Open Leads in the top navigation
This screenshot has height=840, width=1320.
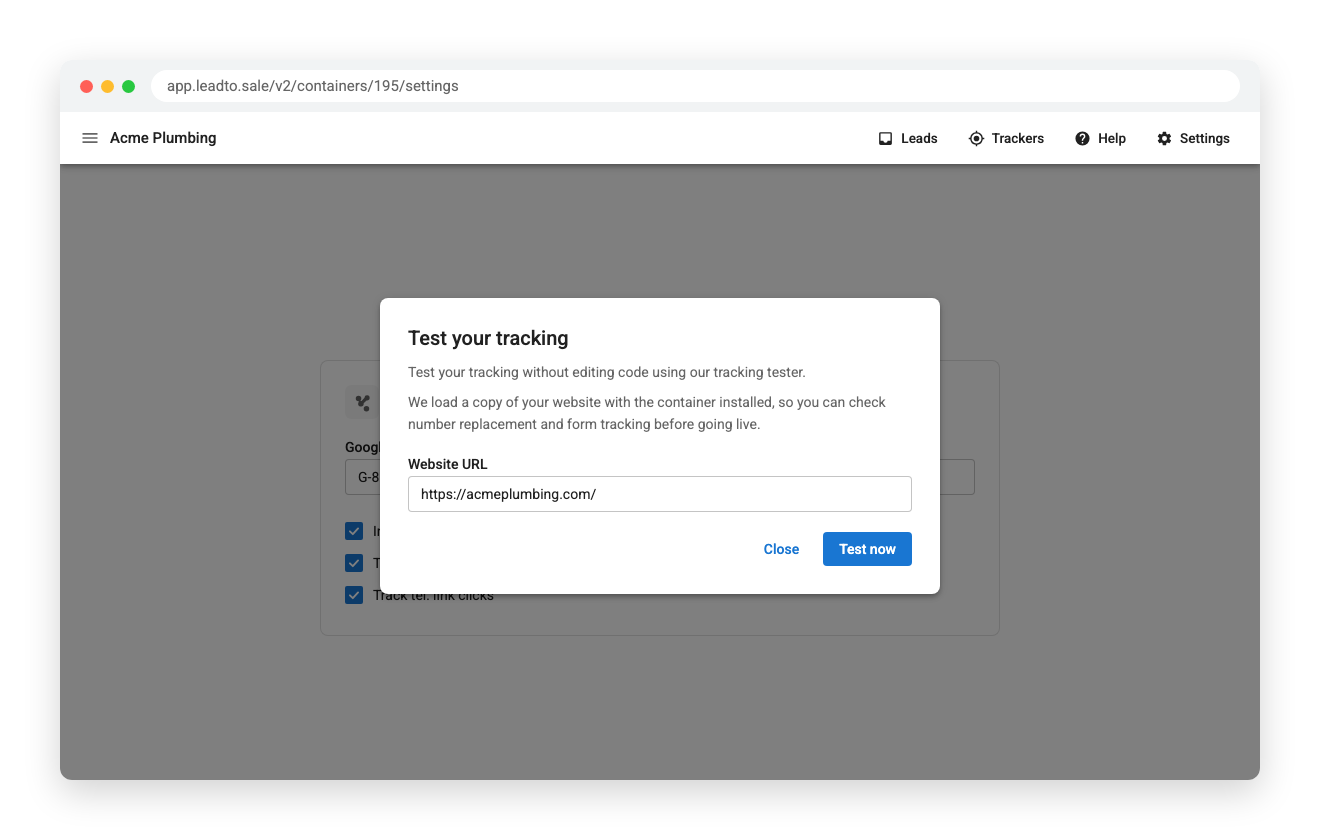click(908, 138)
